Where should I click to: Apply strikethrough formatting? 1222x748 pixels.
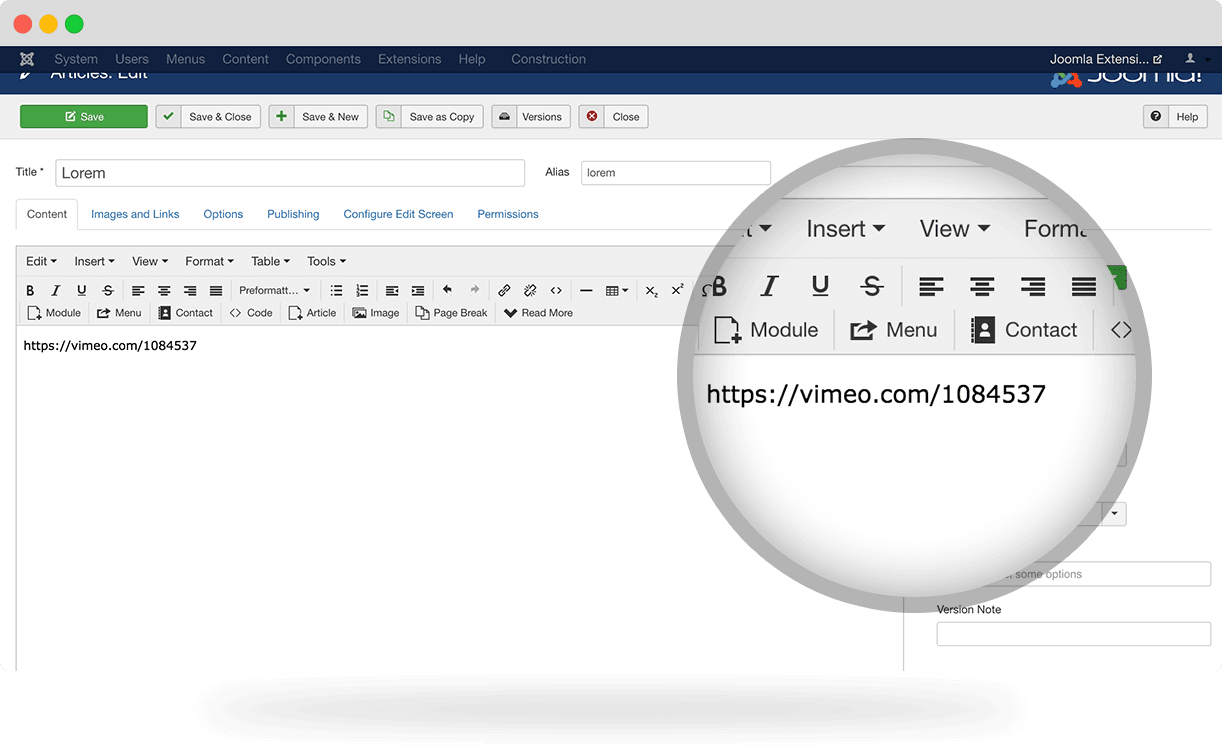tap(108, 291)
